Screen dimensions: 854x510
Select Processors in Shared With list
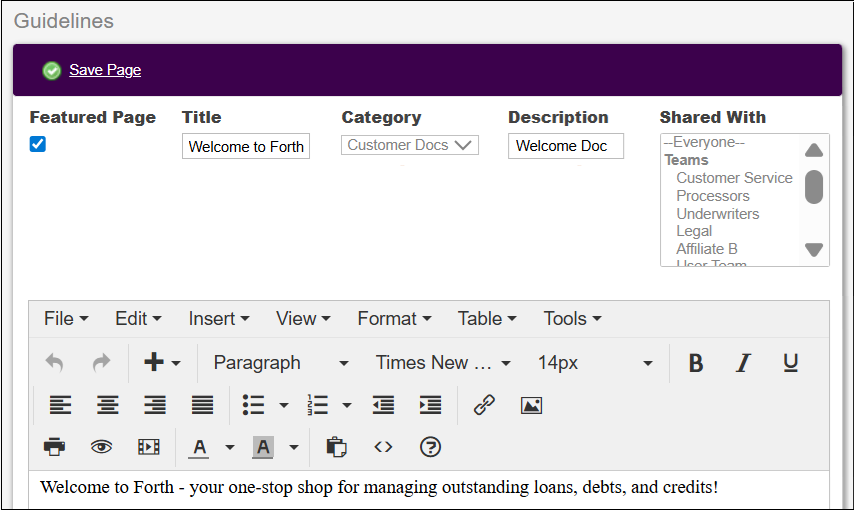click(712, 196)
